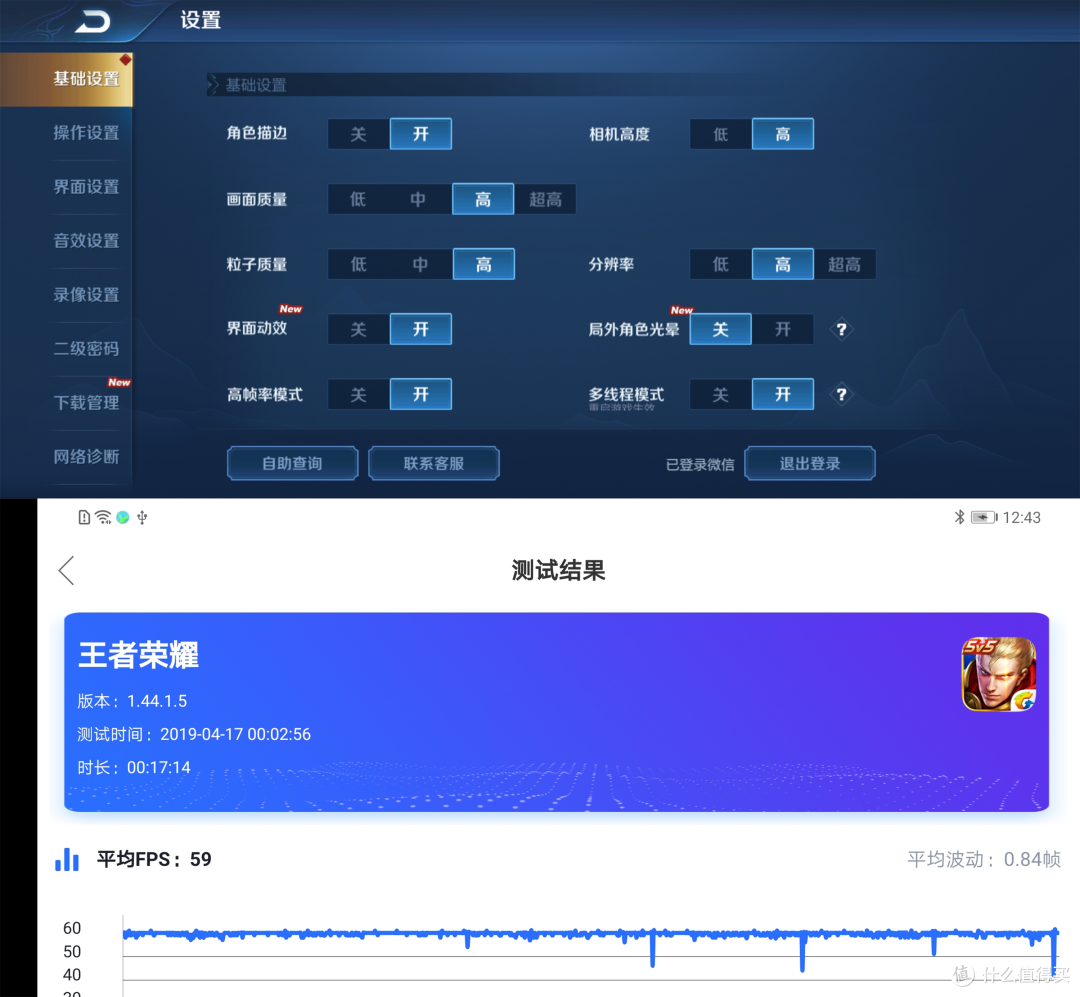Enable 高帧率模式
Screen dimensions: 1080x997
pyautogui.click(x=421, y=394)
